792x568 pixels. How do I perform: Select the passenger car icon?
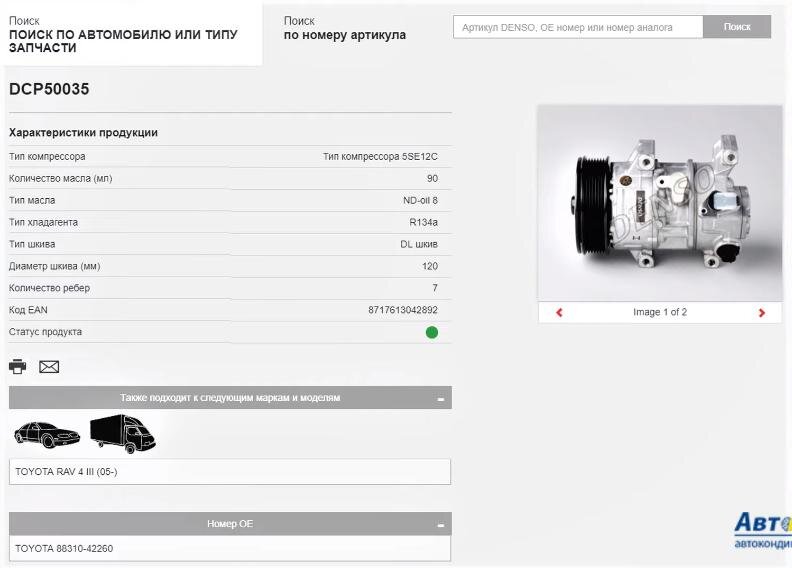point(46,435)
